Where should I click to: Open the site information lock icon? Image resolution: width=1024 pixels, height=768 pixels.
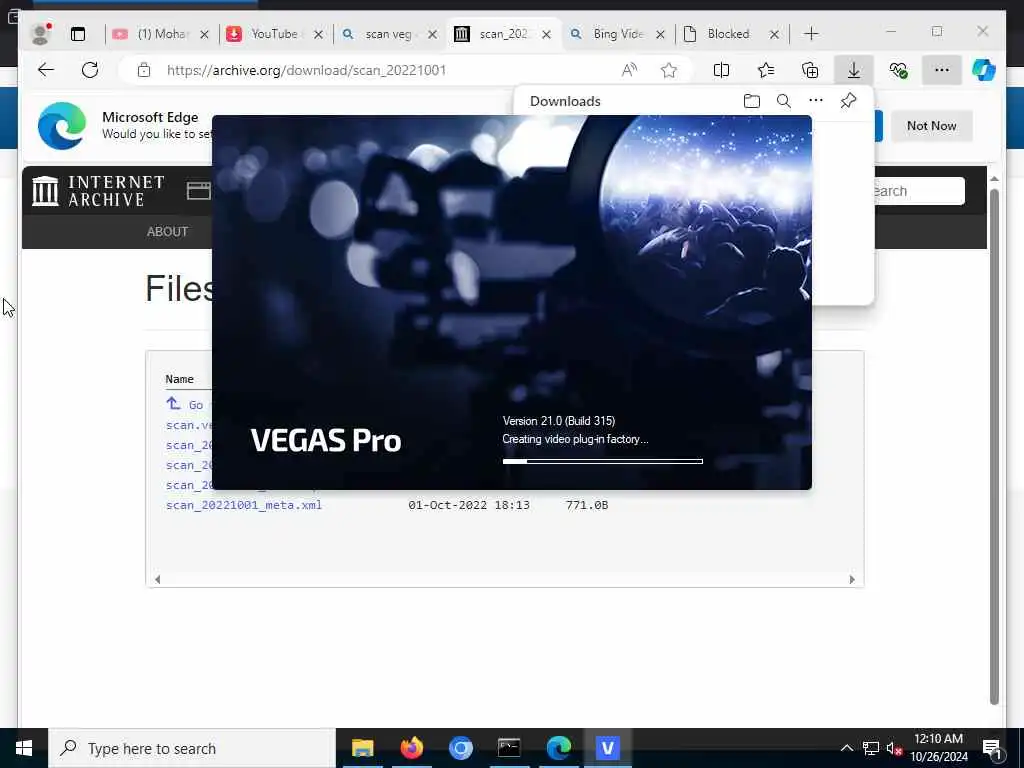click(144, 70)
